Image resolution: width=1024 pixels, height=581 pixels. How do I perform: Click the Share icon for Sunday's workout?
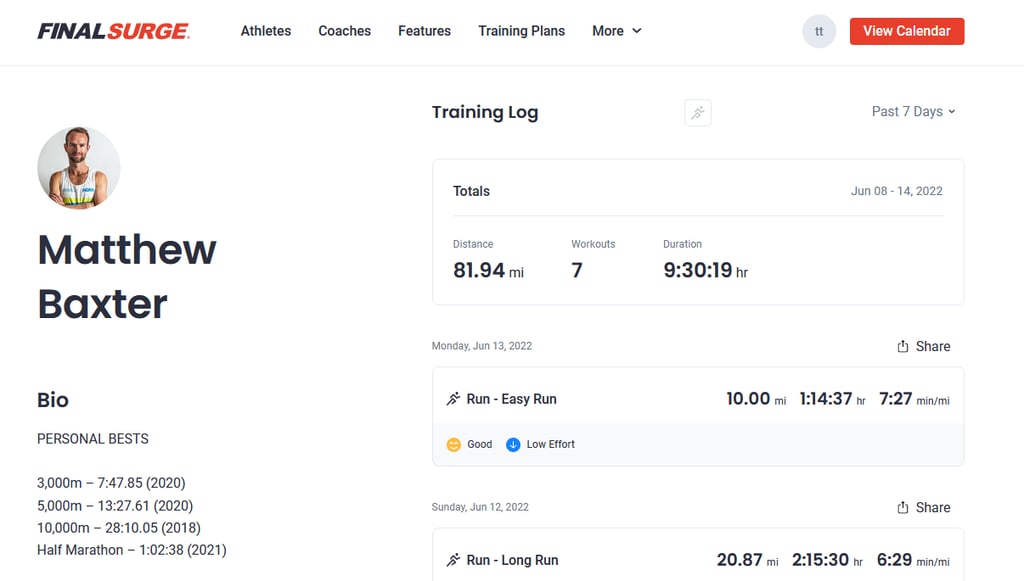pyautogui.click(x=904, y=507)
